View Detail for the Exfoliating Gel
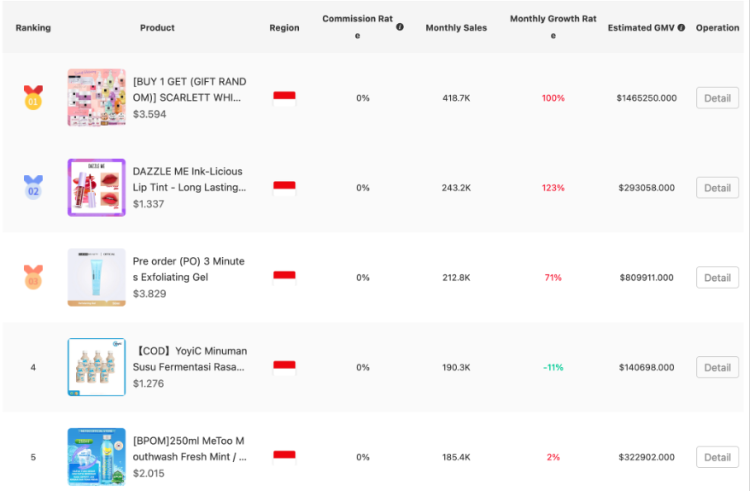750x491 pixels. [x=717, y=277]
